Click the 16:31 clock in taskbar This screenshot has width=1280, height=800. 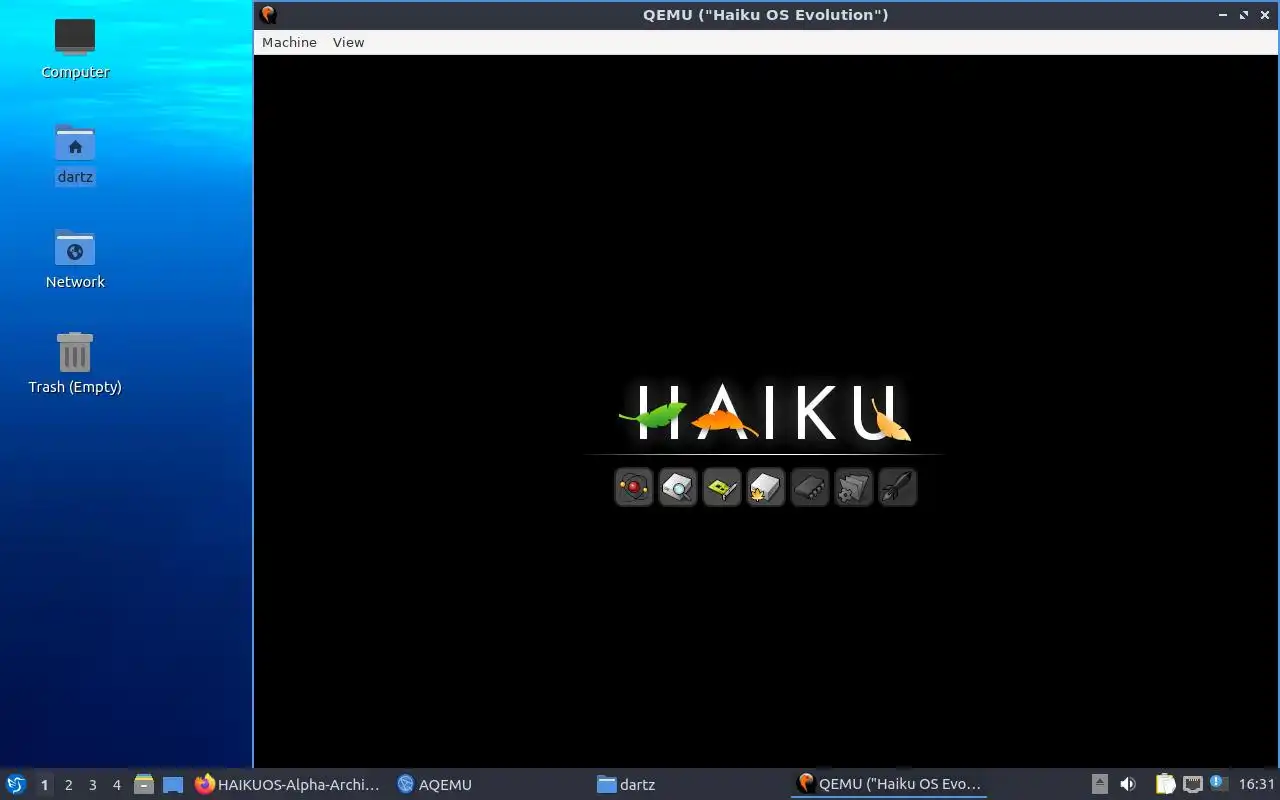[1257, 784]
